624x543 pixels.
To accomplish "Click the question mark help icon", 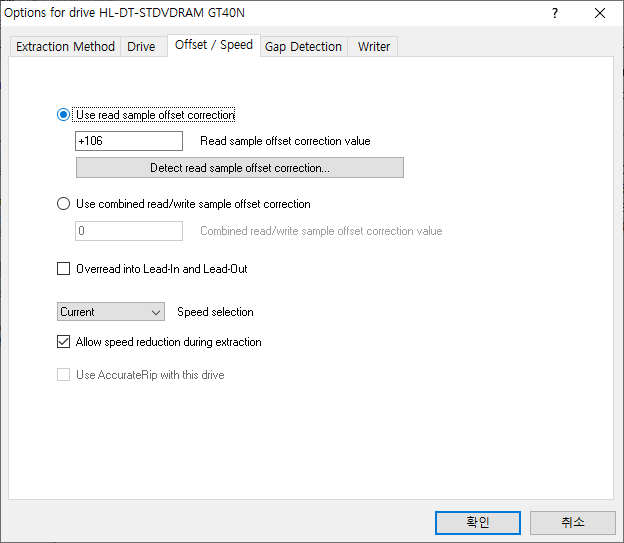I will (x=555, y=13).
